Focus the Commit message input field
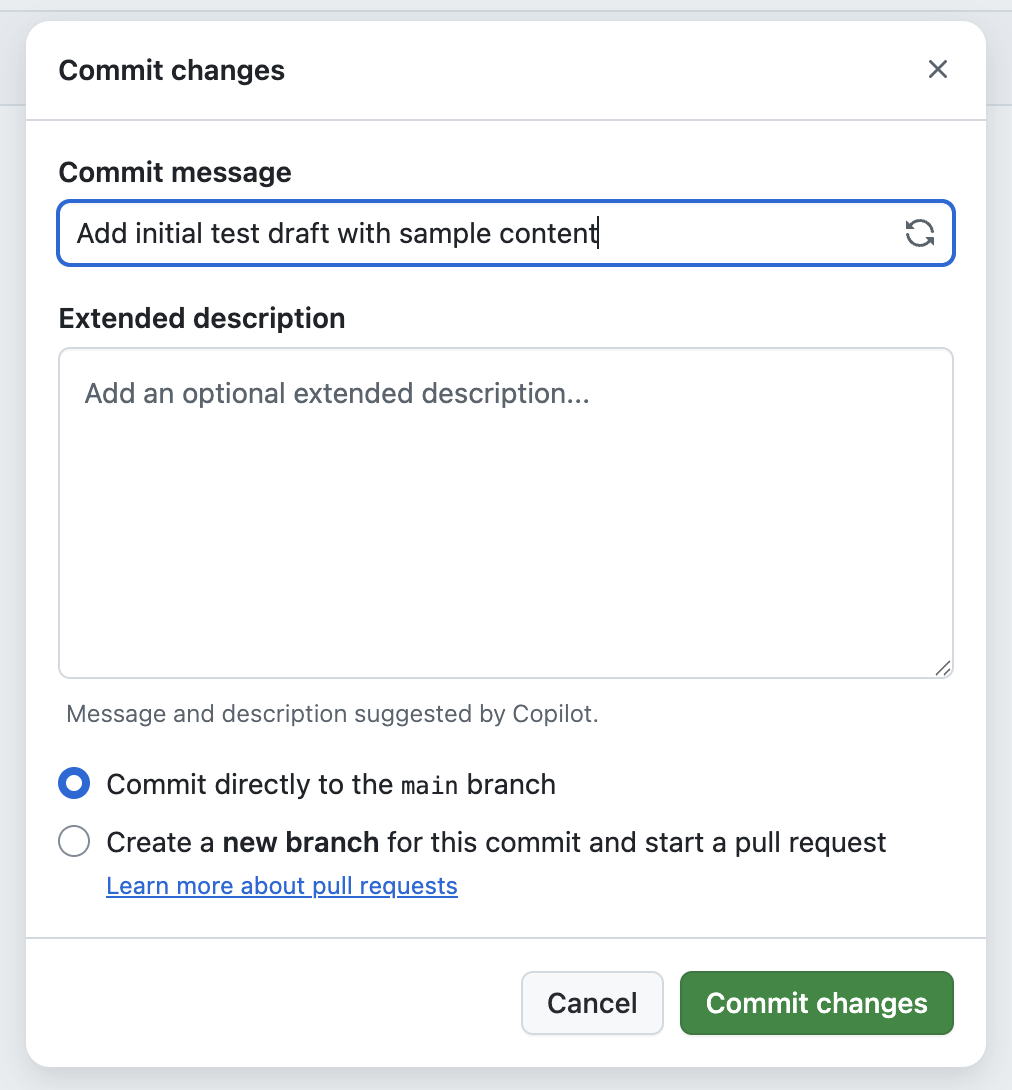 coord(505,233)
